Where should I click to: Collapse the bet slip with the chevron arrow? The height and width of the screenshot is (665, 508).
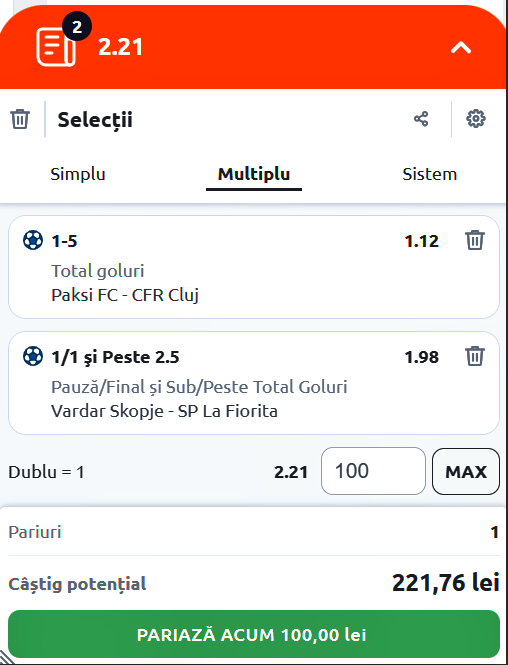tap(461, 48)
